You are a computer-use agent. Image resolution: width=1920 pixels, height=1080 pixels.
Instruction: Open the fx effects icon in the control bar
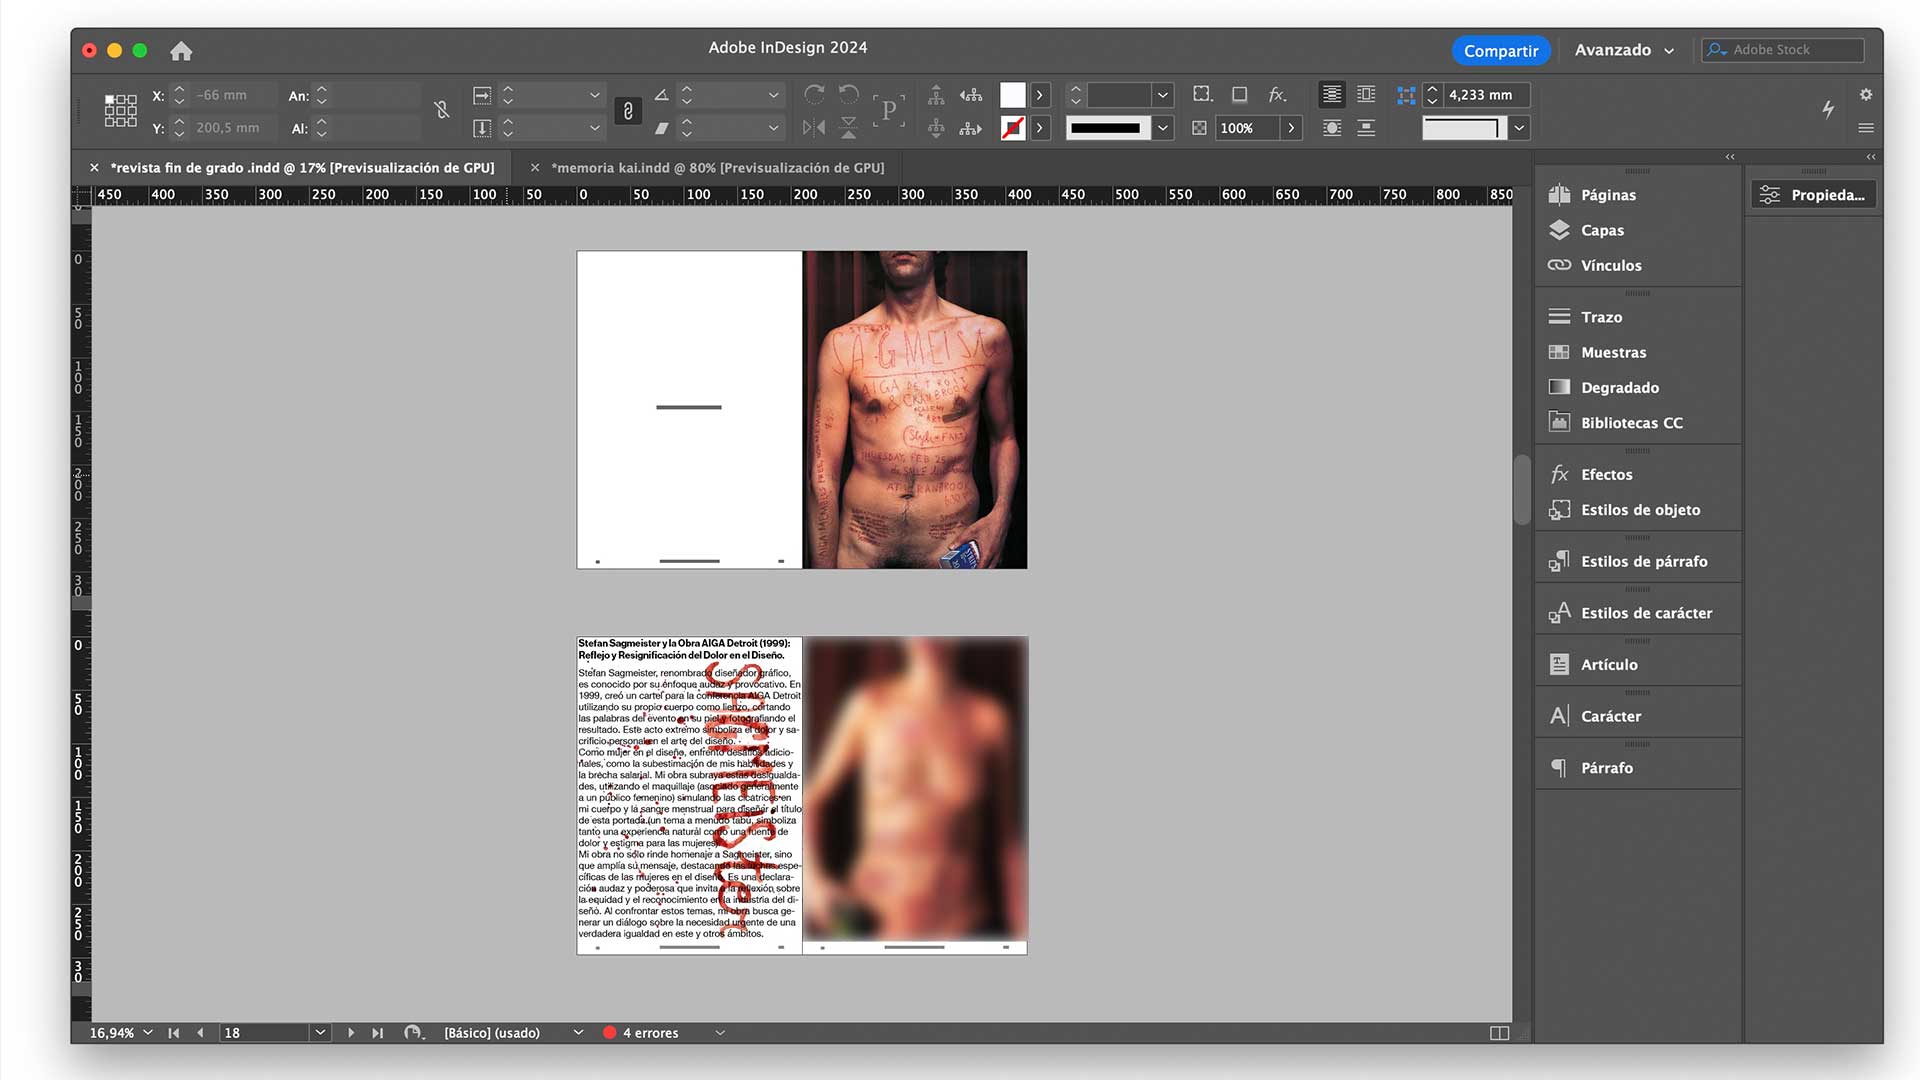pyautogui.click(x=1277, y=95)
